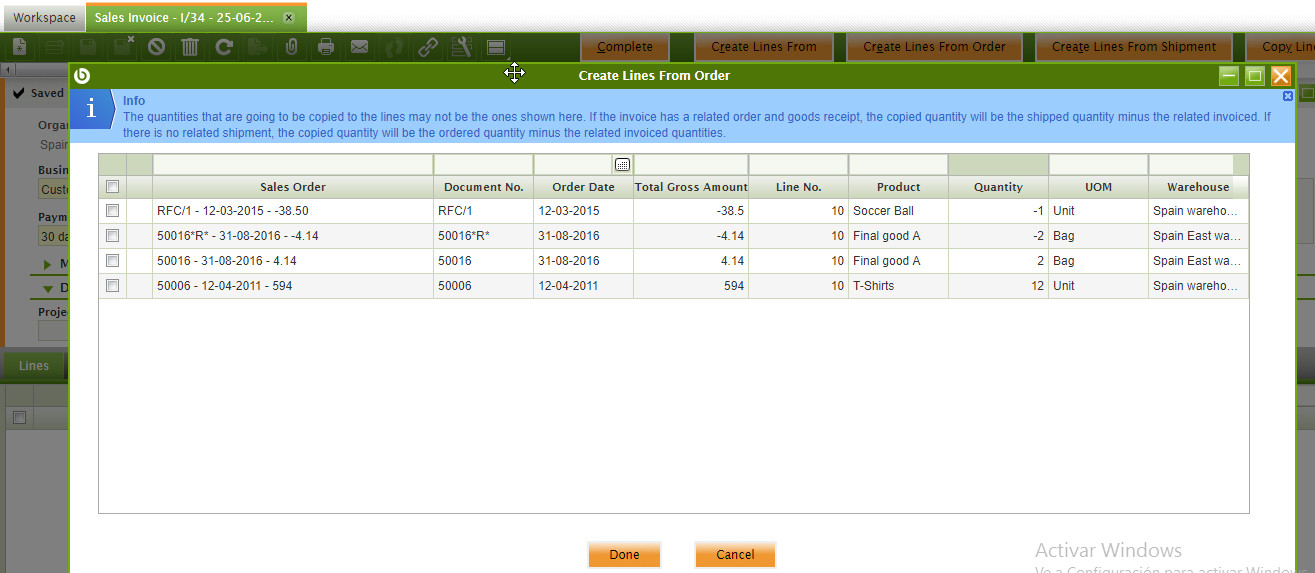Expand the collapsed section with the right-pointing green triangle
Viewport: 1315px width, 573px height.
(49, 264)
